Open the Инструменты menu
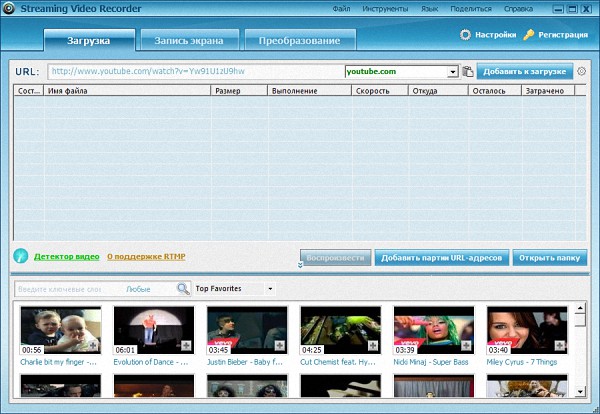 [385, 8]
